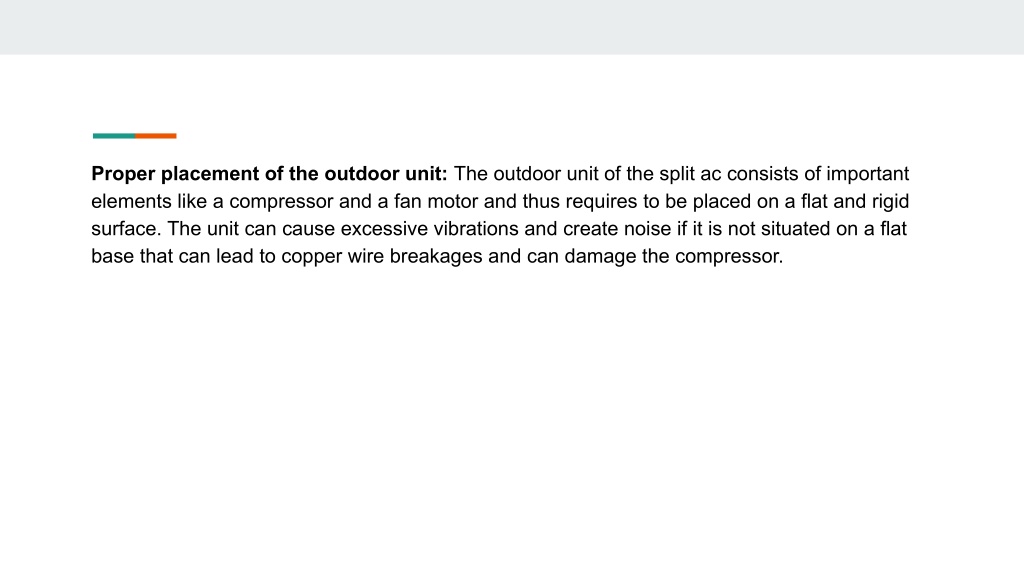Click the word 'excessive' in the third line
1024x576 pixels.
384,229
